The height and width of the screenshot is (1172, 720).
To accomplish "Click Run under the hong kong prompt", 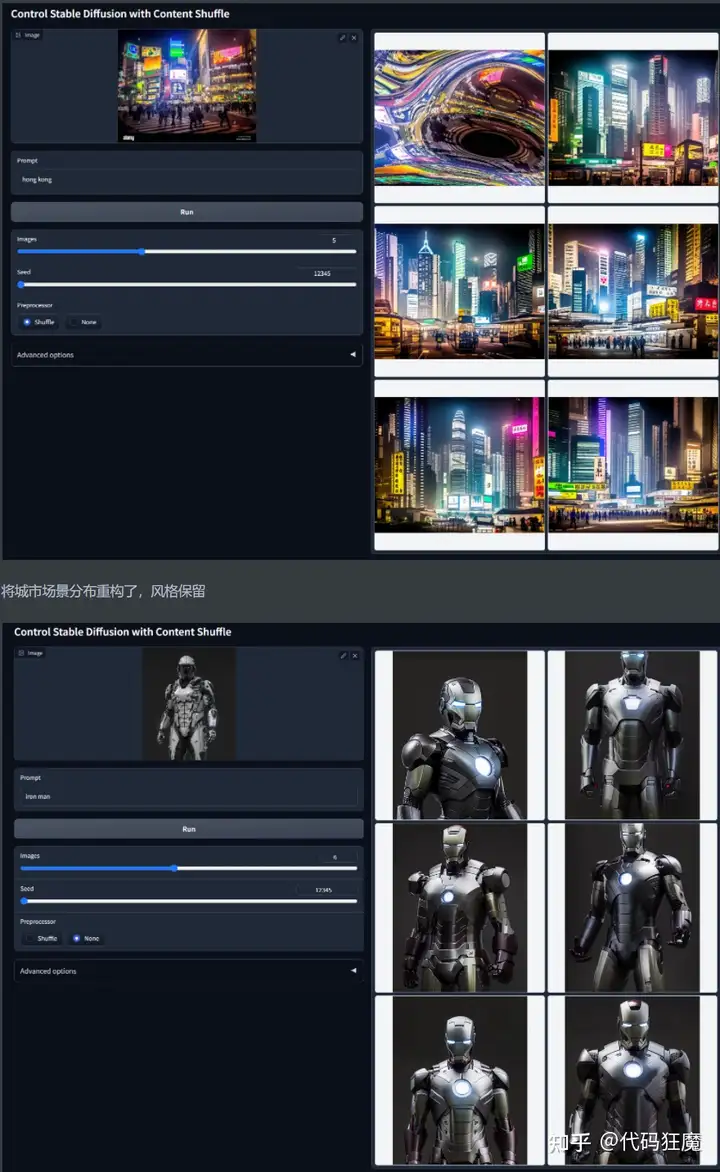I will (187, 212).
